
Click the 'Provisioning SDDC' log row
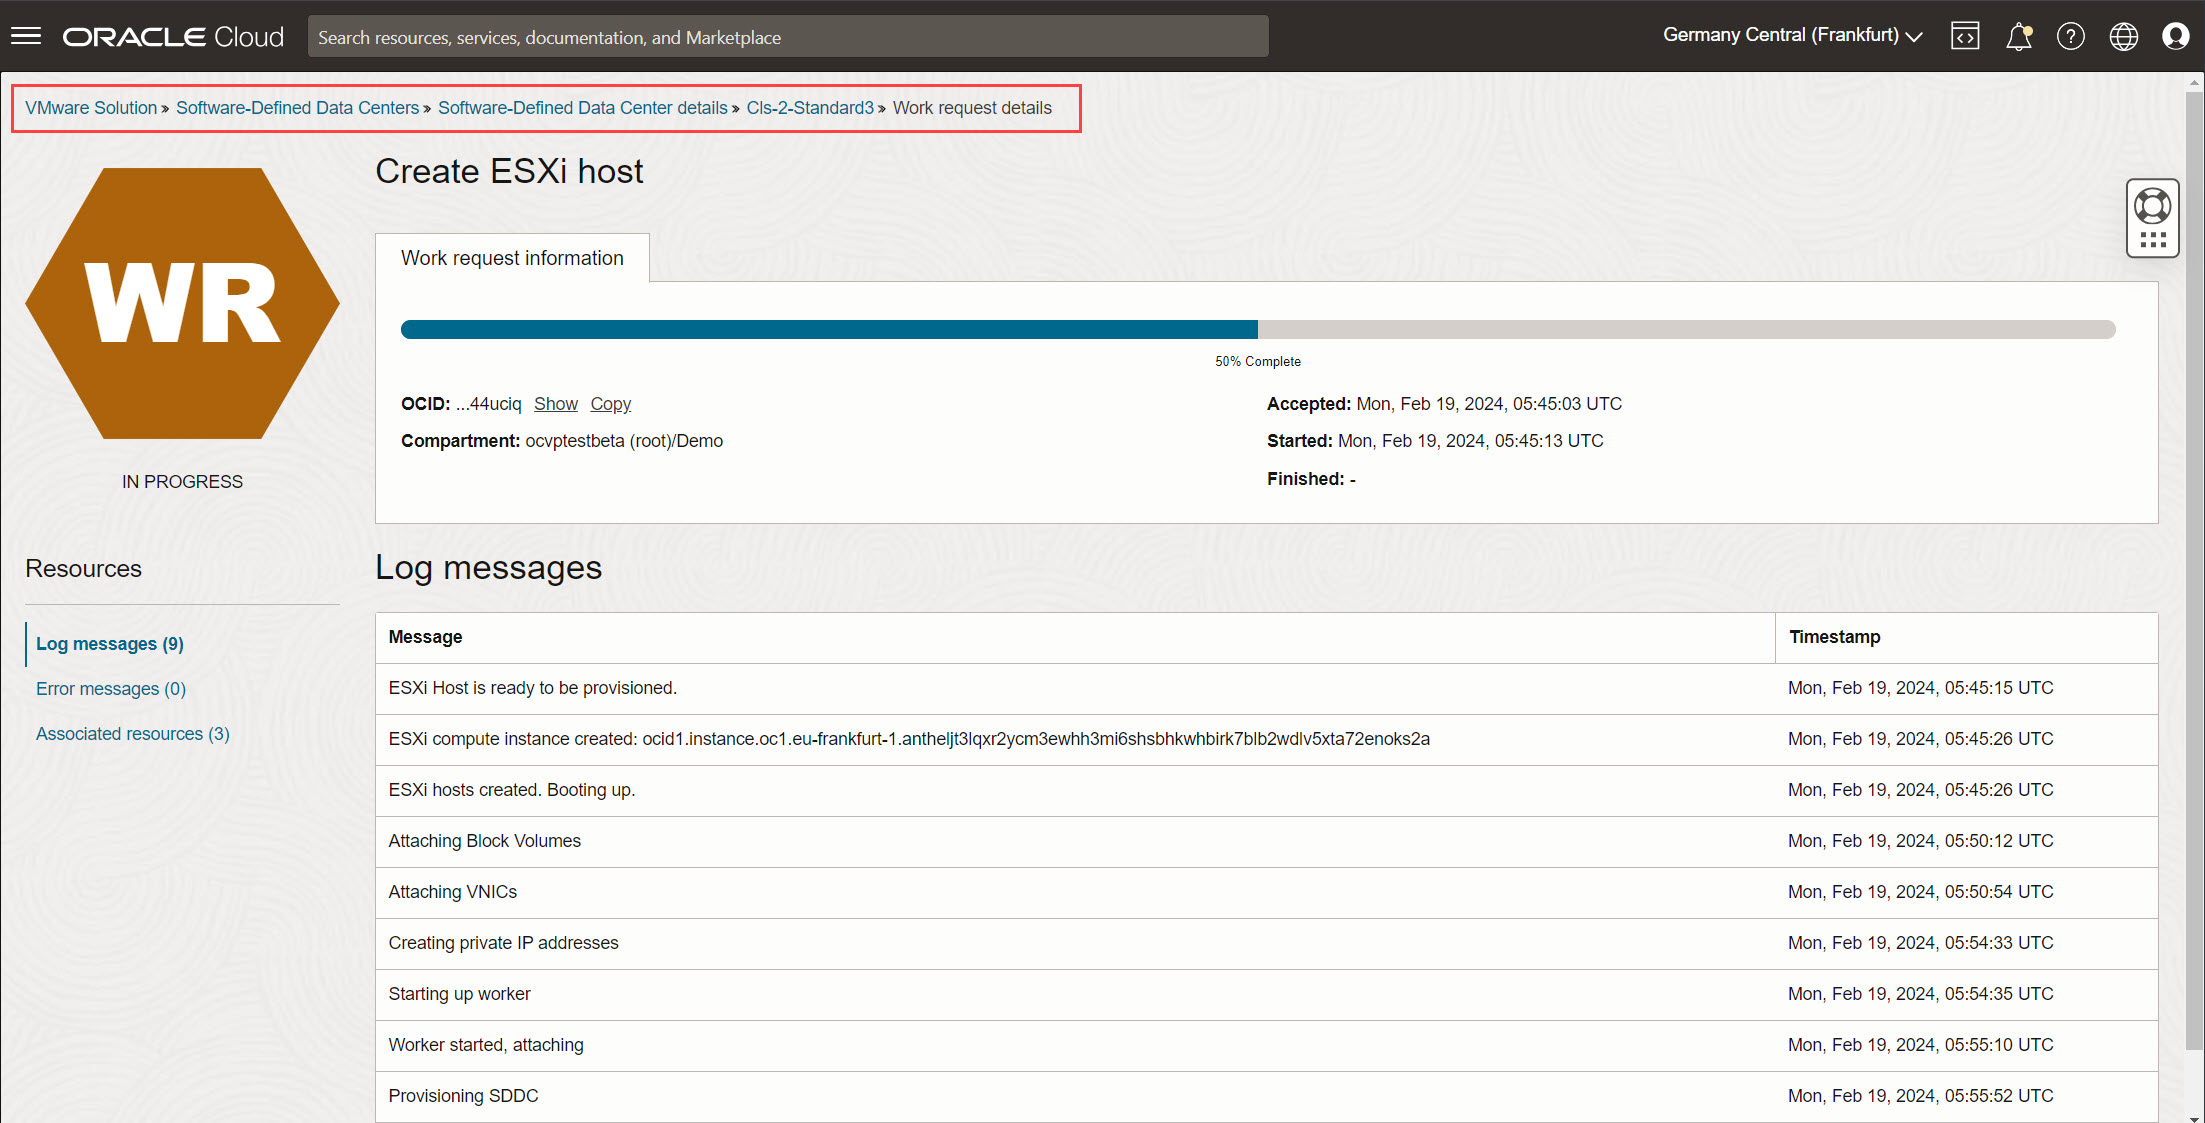point(1266,1096)
